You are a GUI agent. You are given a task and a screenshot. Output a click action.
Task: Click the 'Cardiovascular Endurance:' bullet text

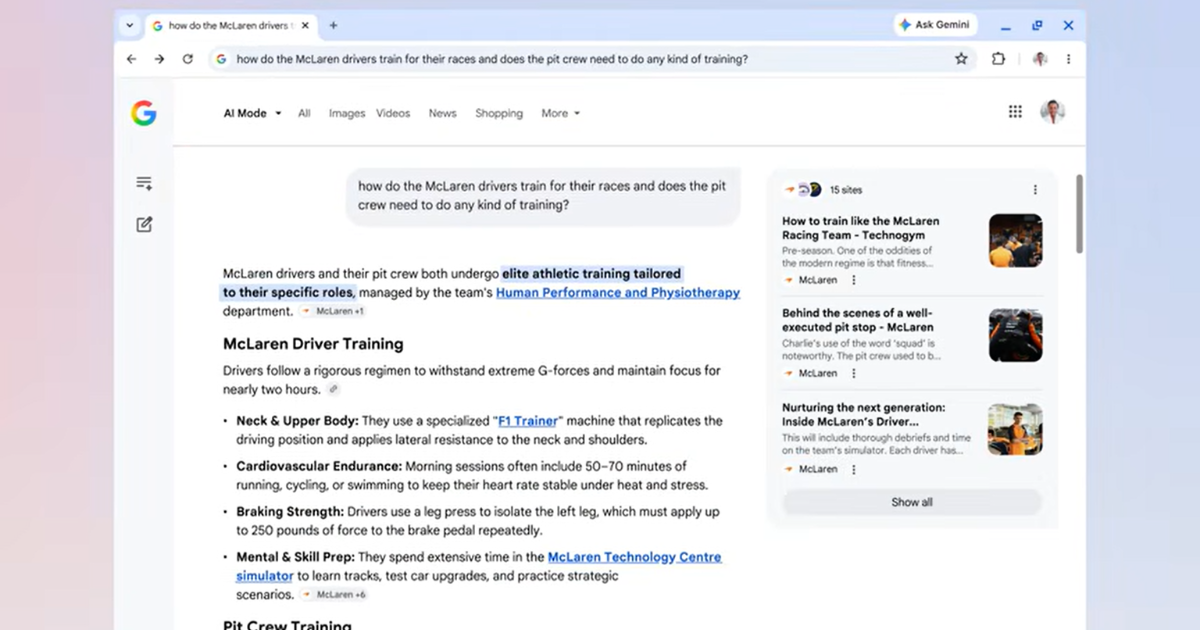(319, 466)
